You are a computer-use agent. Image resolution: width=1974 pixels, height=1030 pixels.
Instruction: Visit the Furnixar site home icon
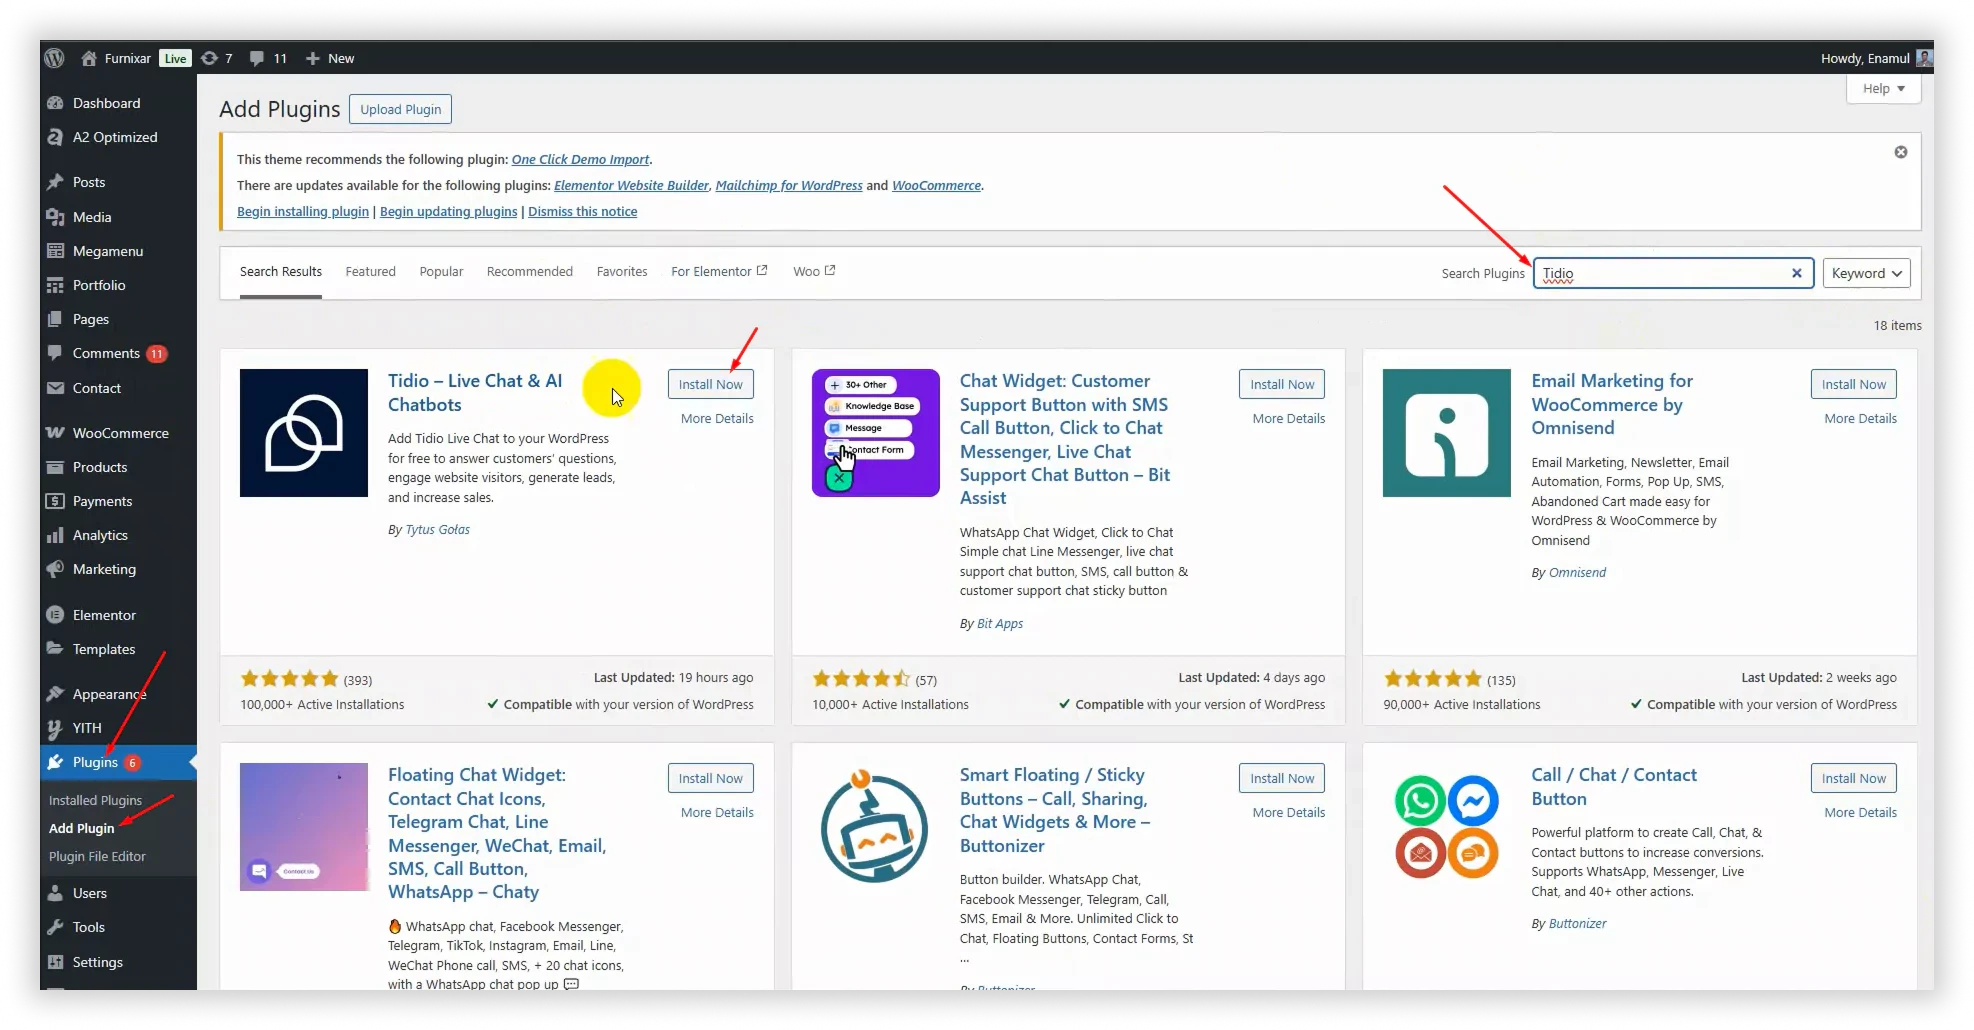89,58
